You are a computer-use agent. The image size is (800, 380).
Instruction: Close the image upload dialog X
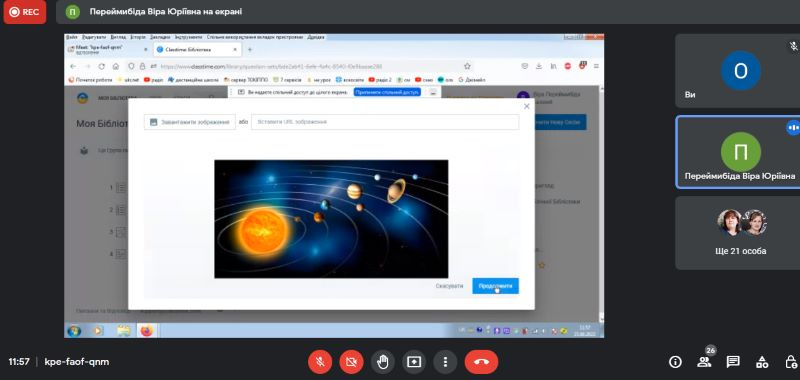pos(527,106)
